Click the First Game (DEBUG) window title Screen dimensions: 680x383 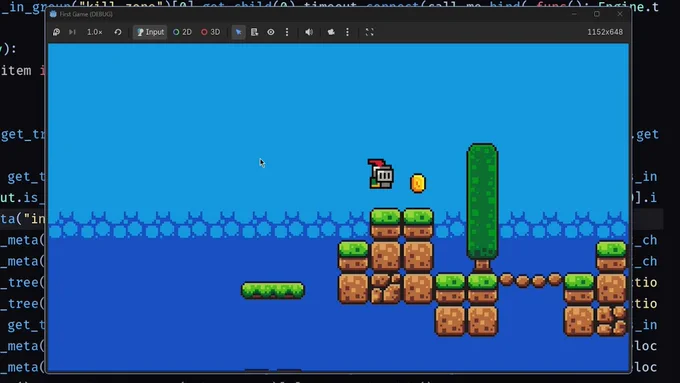point(86,14)
